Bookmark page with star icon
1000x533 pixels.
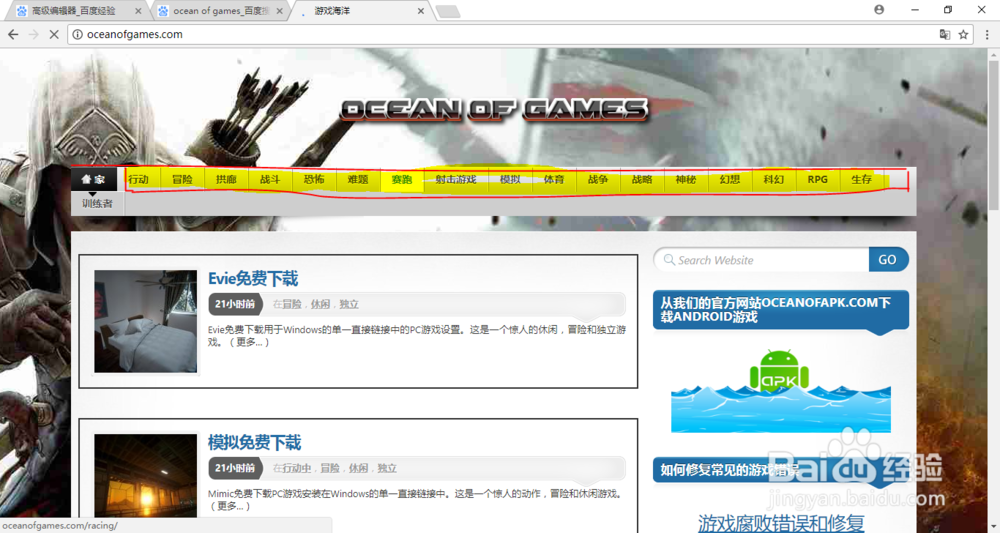pyautogui.click(x=964, y=34)
